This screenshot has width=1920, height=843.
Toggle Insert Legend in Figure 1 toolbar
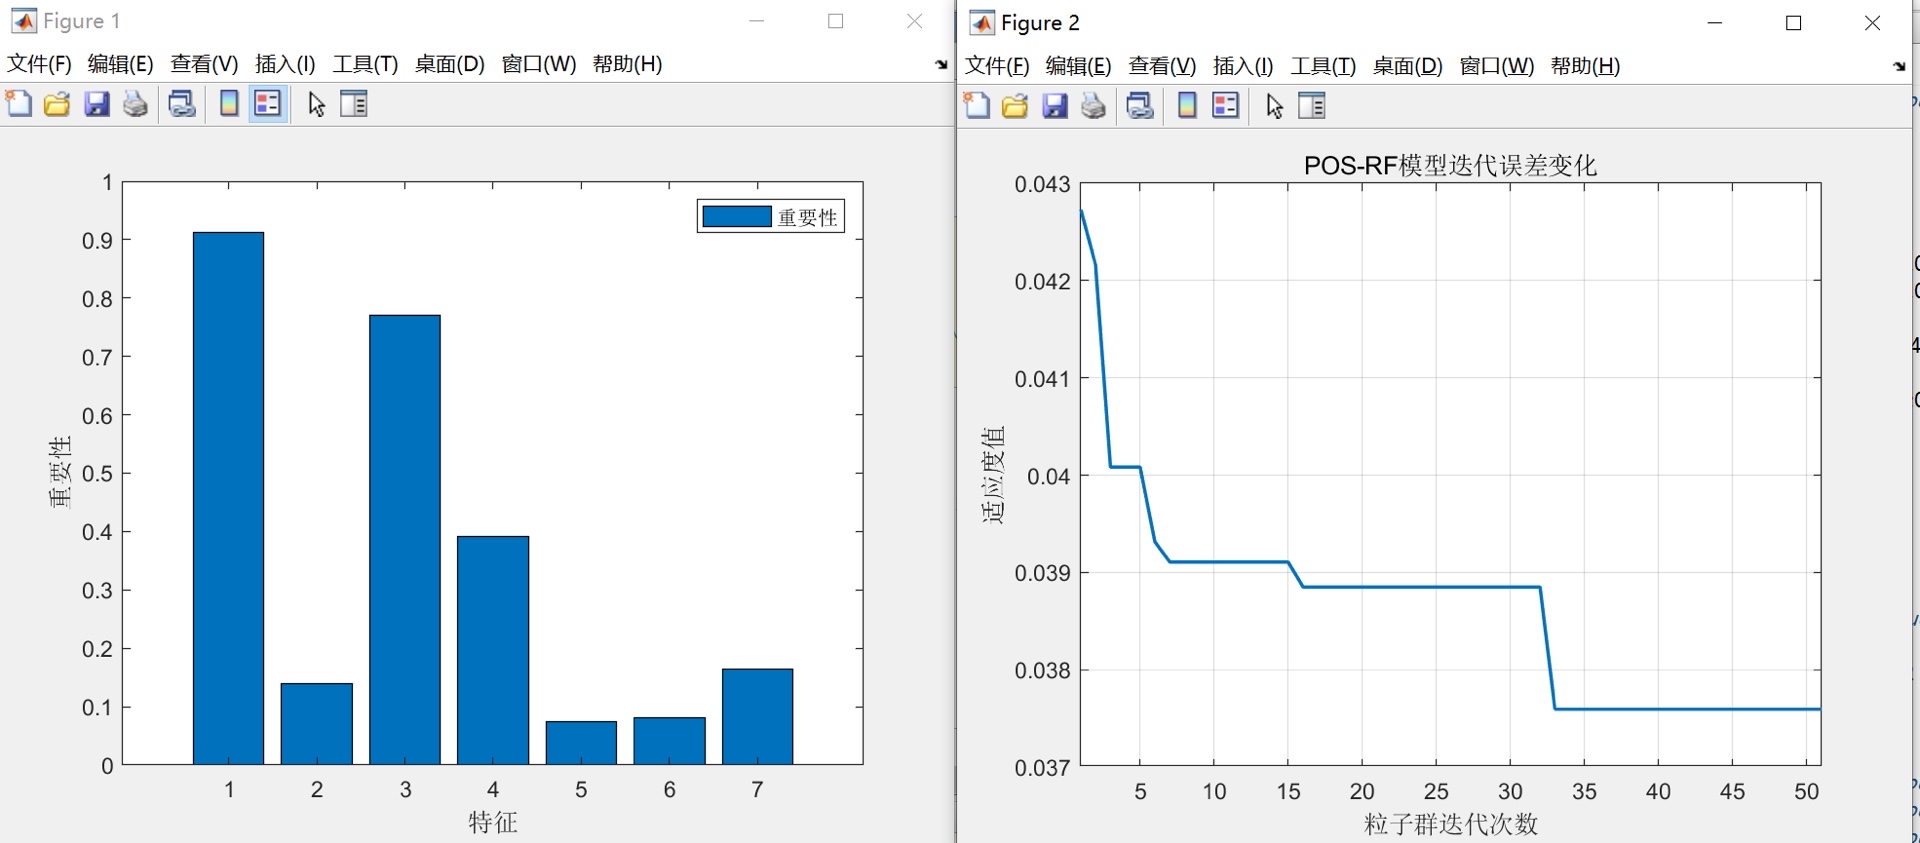[x=268, y=104]
